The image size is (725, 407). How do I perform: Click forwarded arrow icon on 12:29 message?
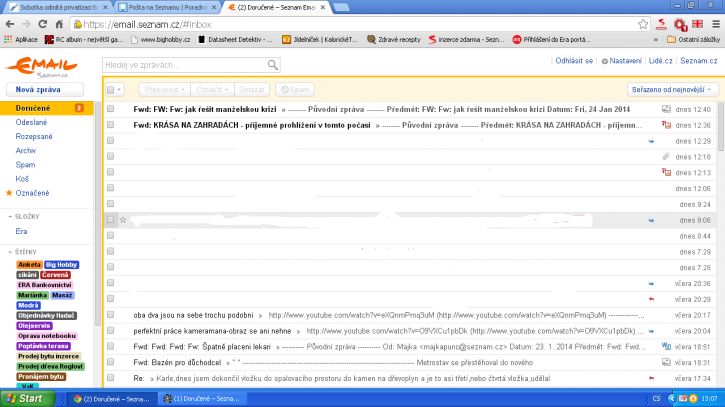click(x=651, y=141)
